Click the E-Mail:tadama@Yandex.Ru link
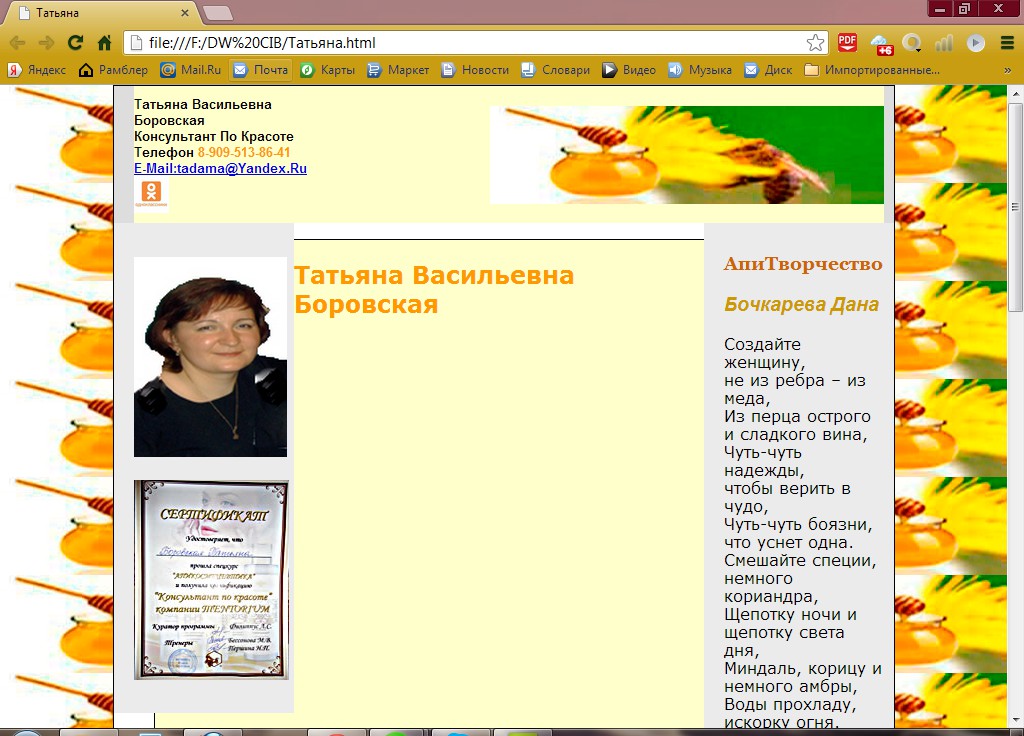The width and height of the screenshot is (1024, 736). (x=220, y=168)
